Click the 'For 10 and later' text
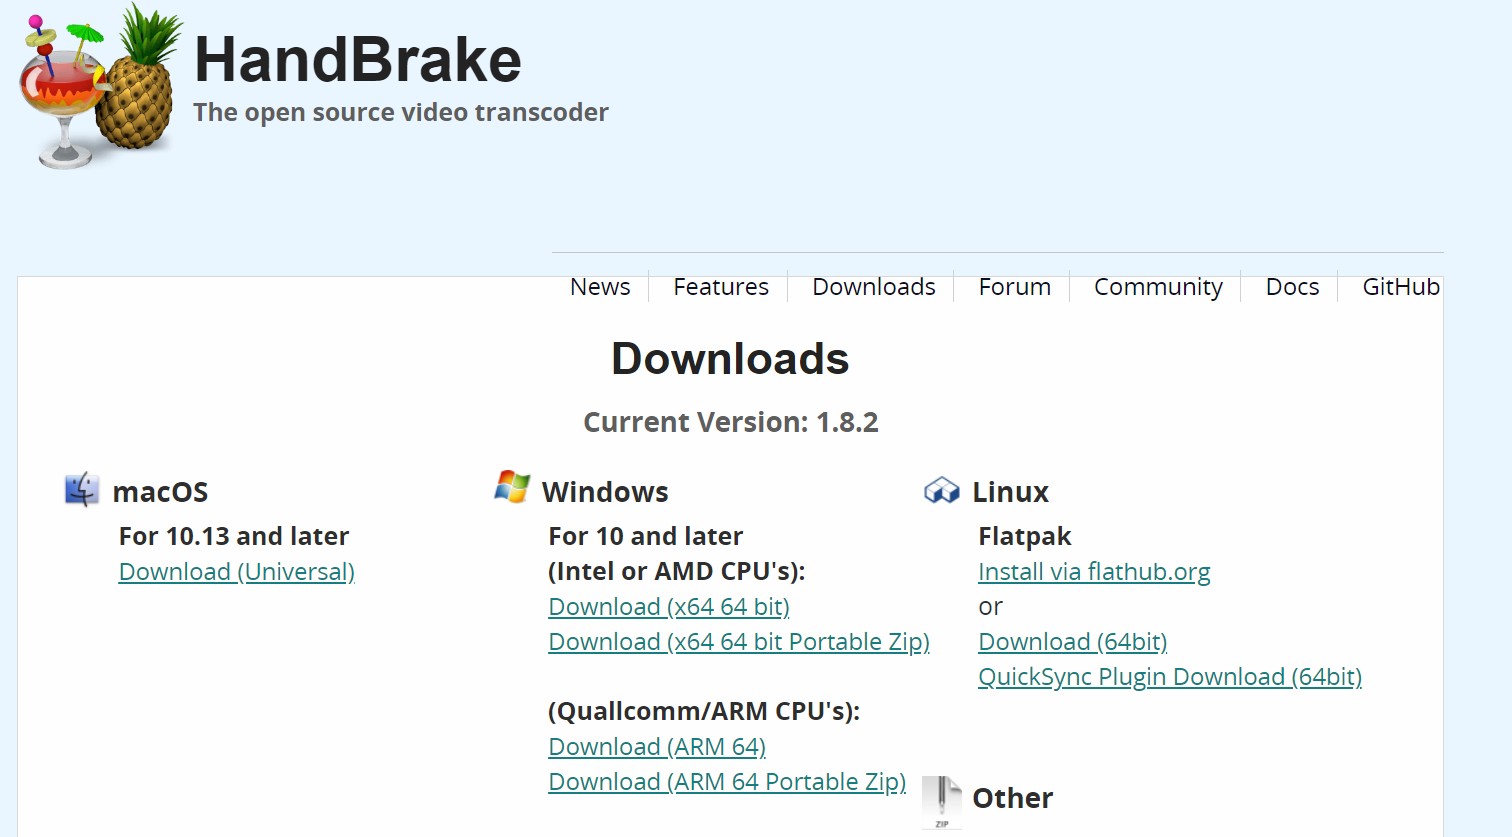1512x837 pixels. click(646, 536)
